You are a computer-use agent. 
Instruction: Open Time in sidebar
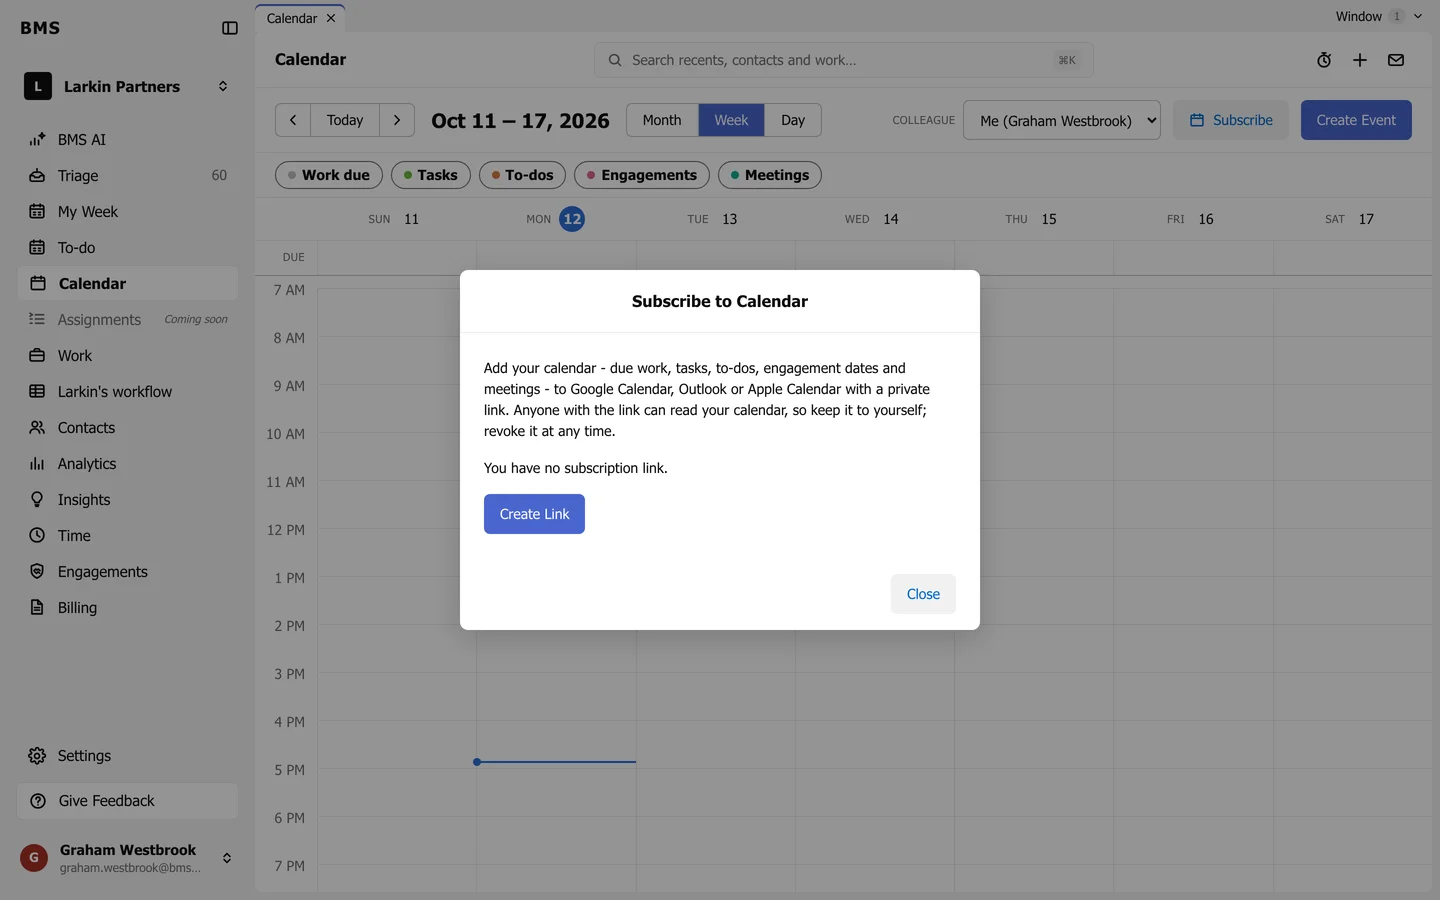click(x=128, y=536)
